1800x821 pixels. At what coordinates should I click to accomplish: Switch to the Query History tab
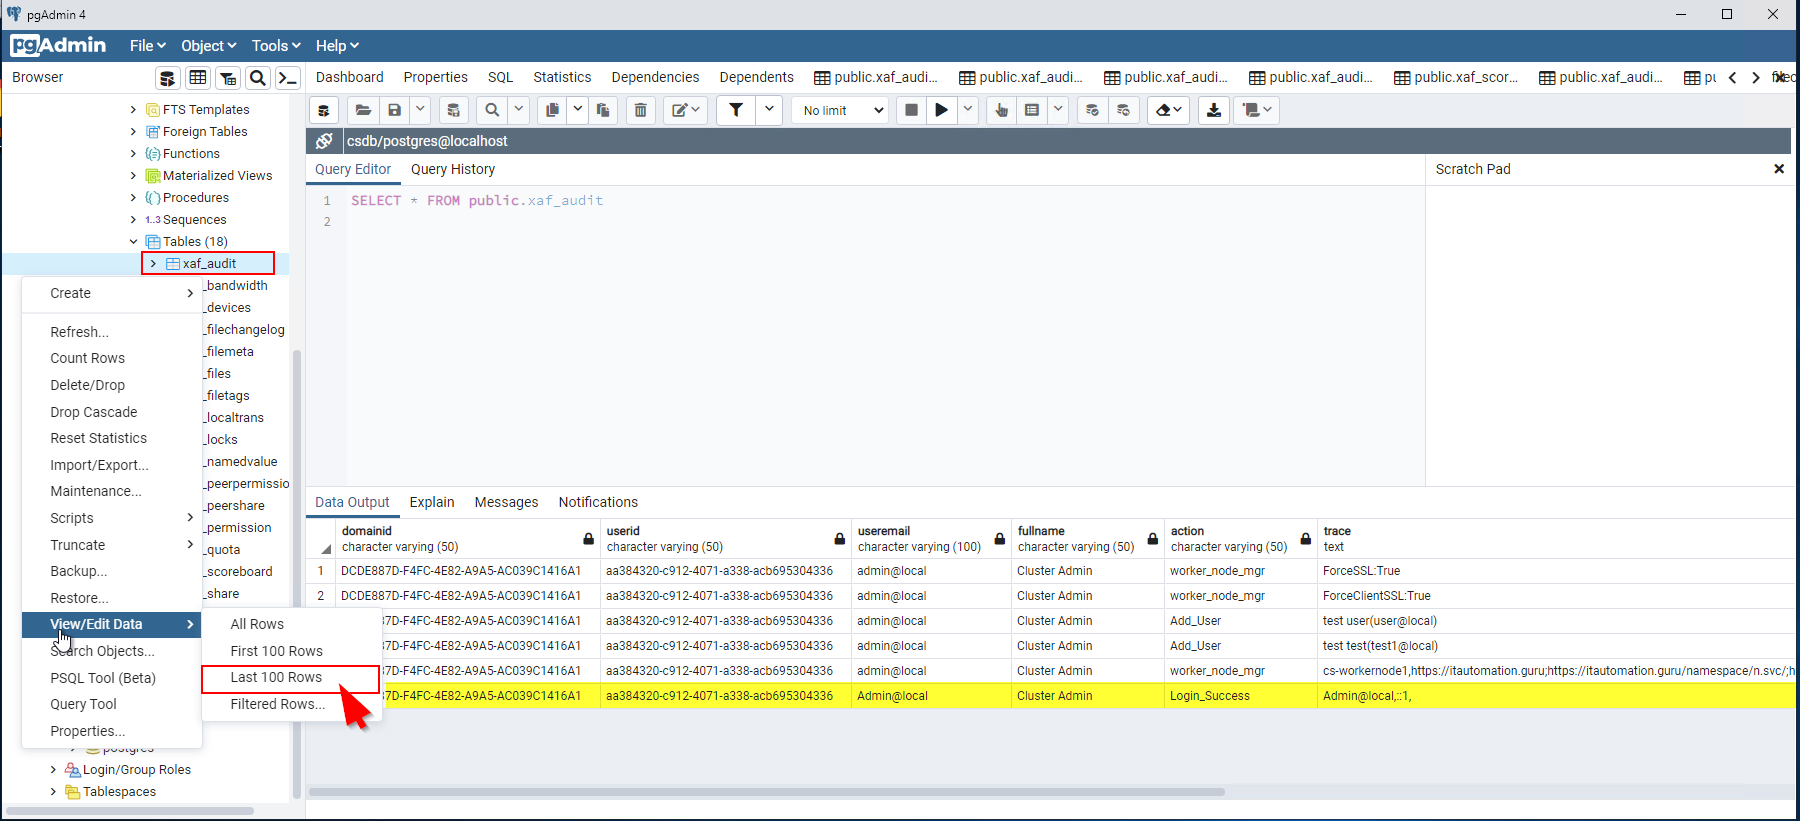click(x=453, y=170)
